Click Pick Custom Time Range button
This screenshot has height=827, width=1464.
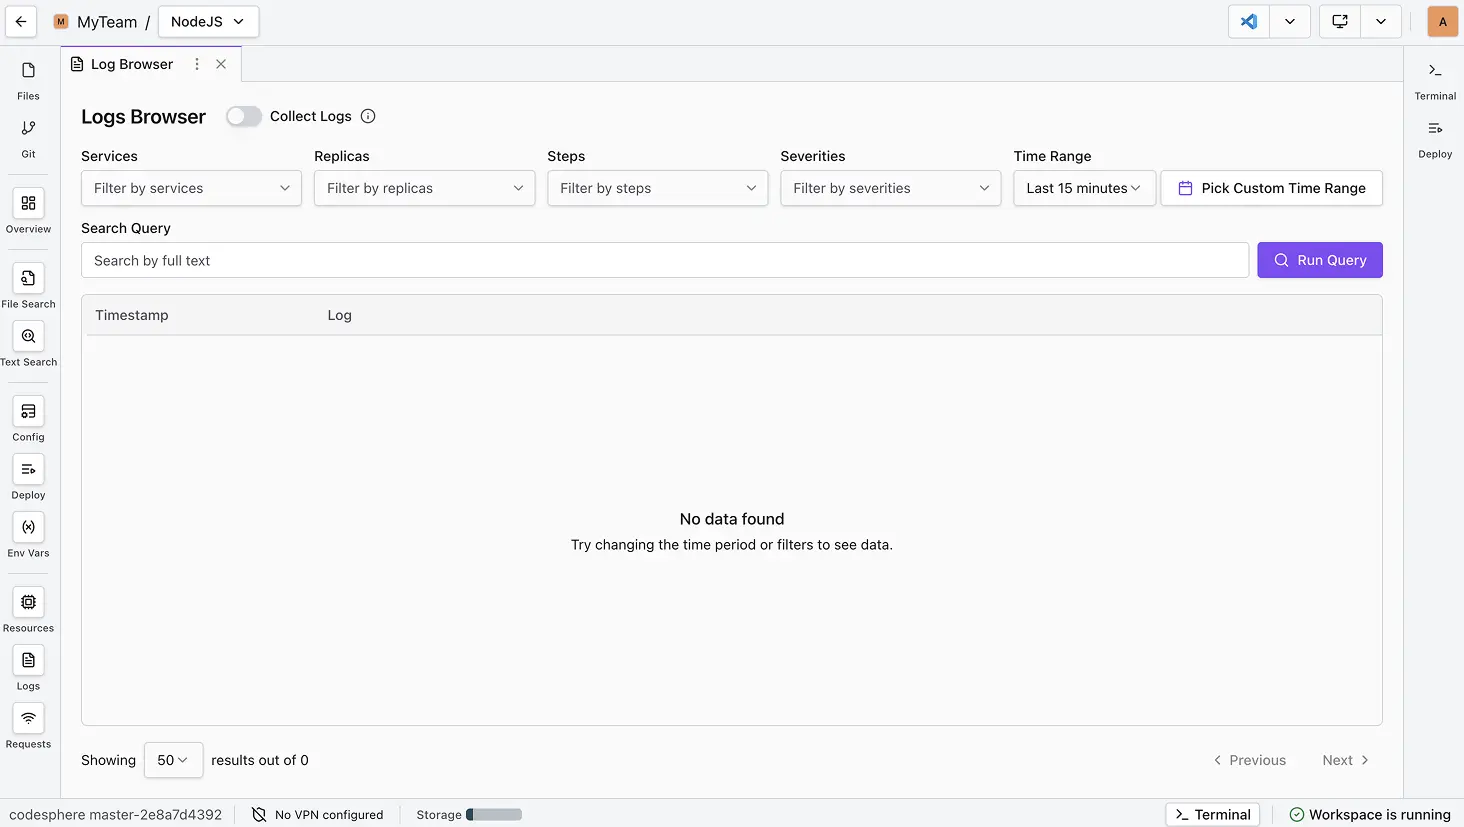1272,188
